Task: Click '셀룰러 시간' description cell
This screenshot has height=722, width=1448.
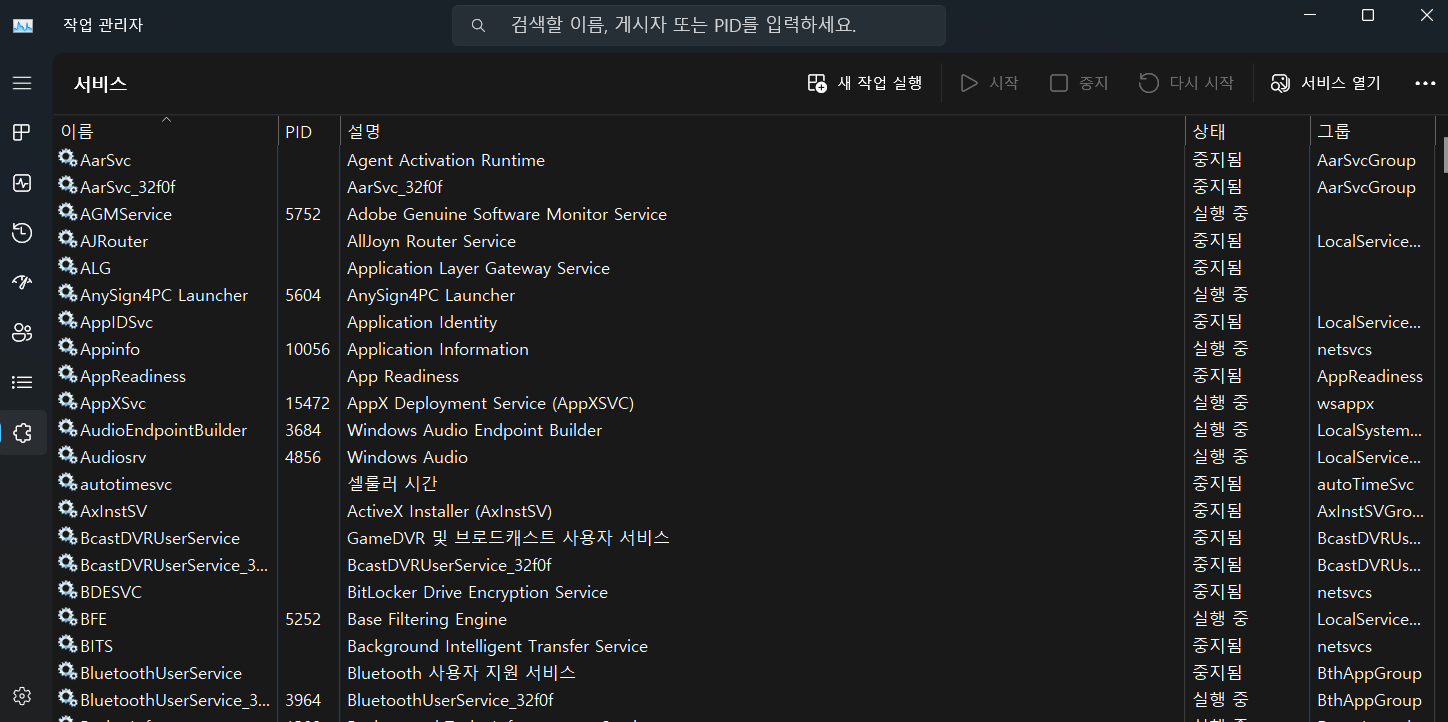Action: [x=392, y=484]
